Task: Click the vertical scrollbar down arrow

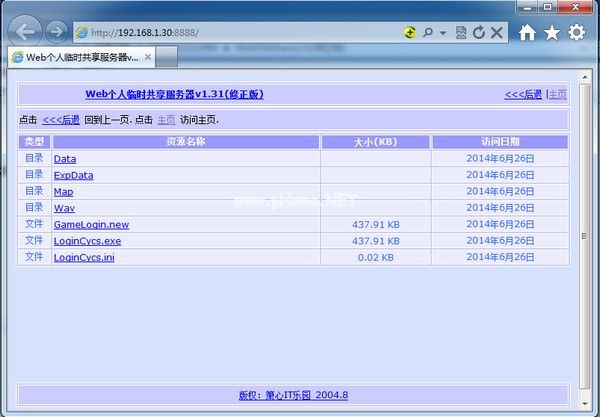Action: pos(585,405)
